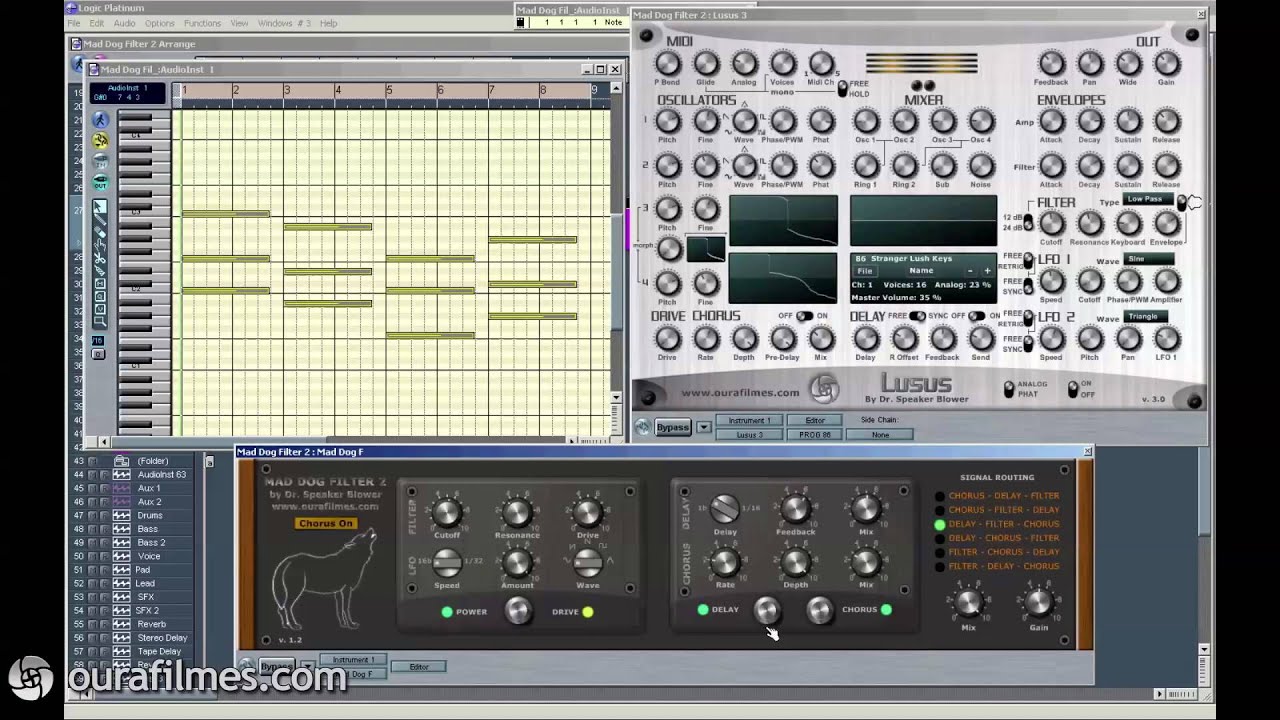Click the Delay footswitch in Mad Dog Filter

(766, 610)
